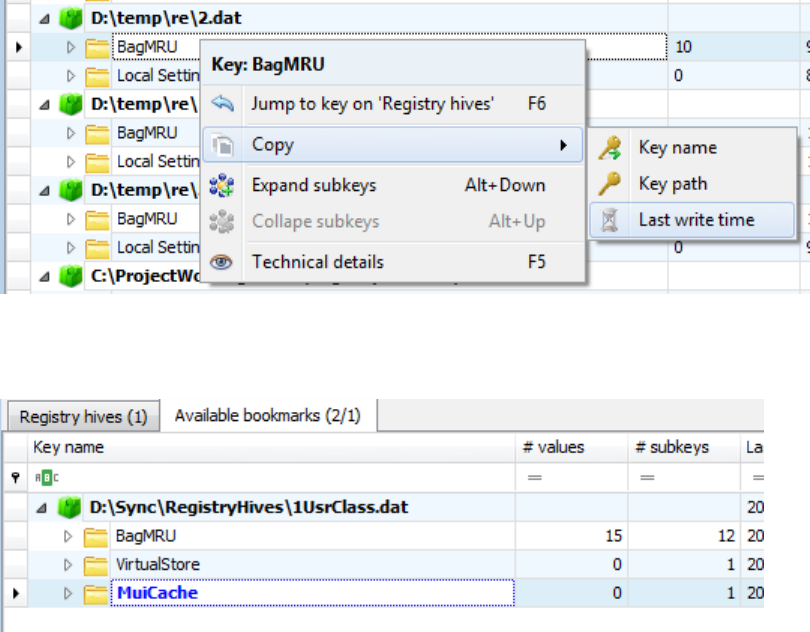Image resolution: width=810 pixels, height=632 pixels.
Task: Click the Key name key icon in submenu
Action: 610,148
